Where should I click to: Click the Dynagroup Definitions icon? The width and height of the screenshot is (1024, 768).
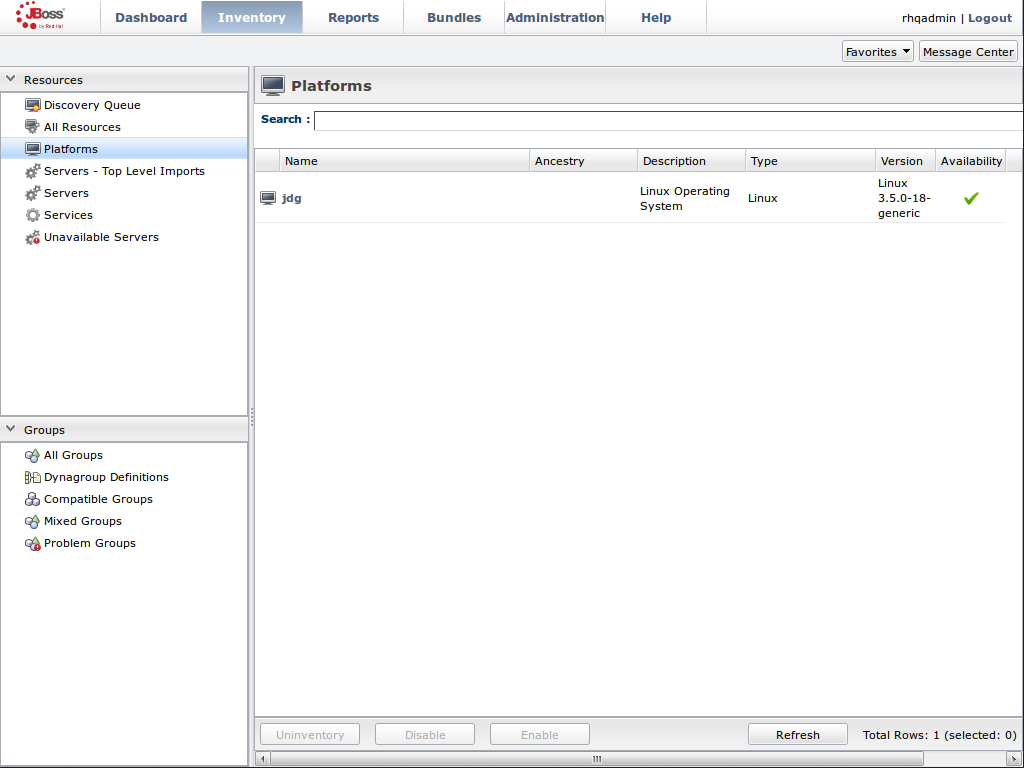[x=33, y=477]
